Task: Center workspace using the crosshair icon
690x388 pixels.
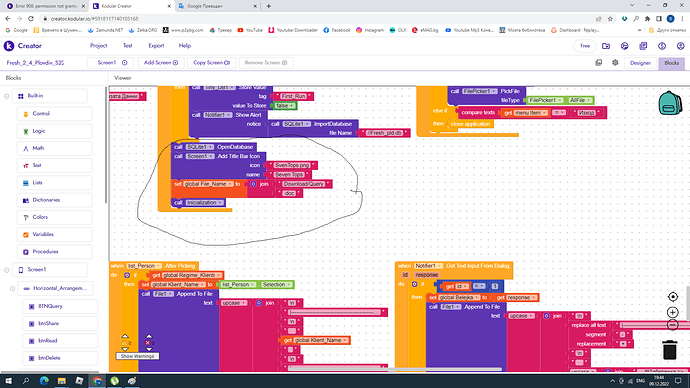Action: pyautogui.click(x=672, y=297)
